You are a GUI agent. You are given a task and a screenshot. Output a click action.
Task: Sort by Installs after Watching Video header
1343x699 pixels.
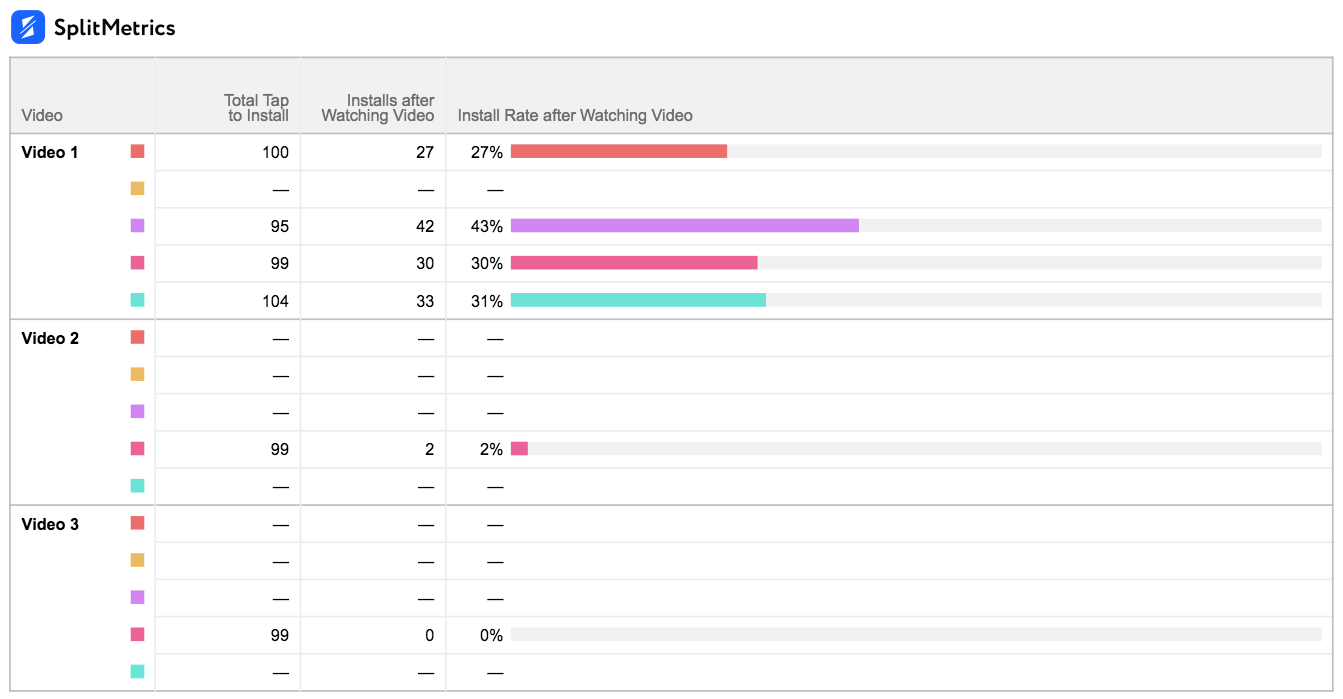point(377,107)
